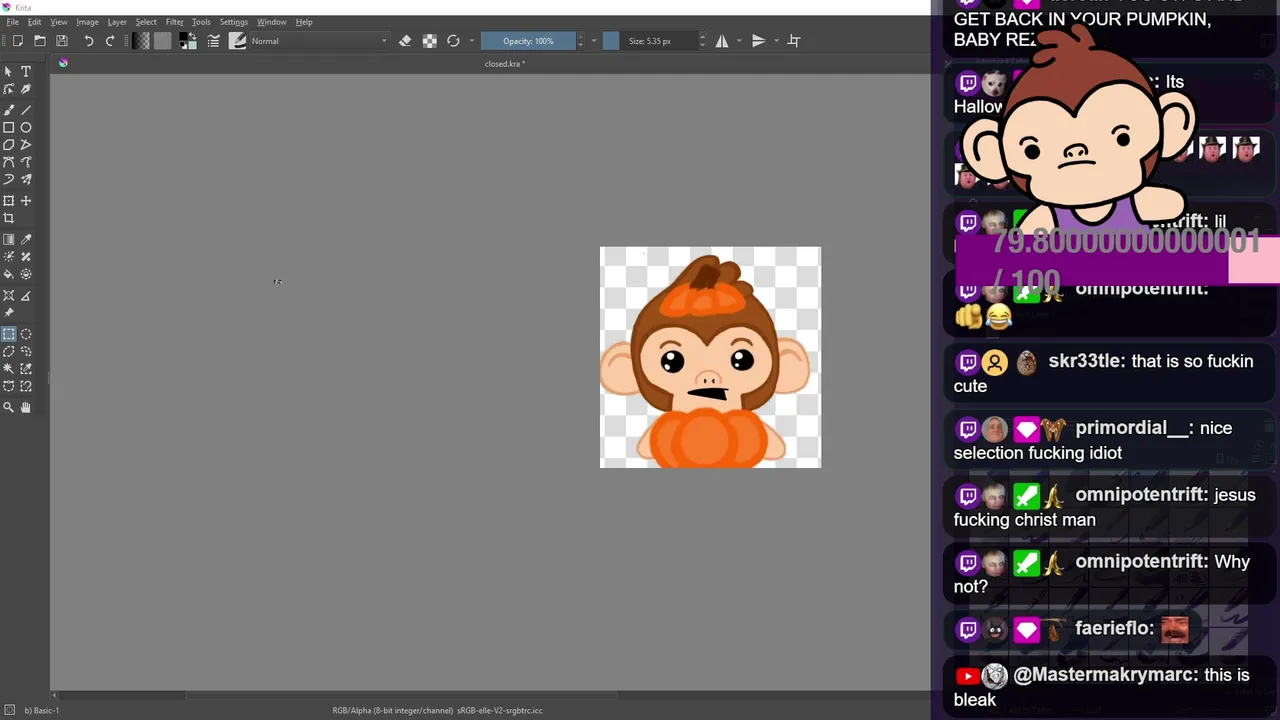1280x720 pixels.
Task: Open the brush preset chooser
Action: (x=238, y=41)
